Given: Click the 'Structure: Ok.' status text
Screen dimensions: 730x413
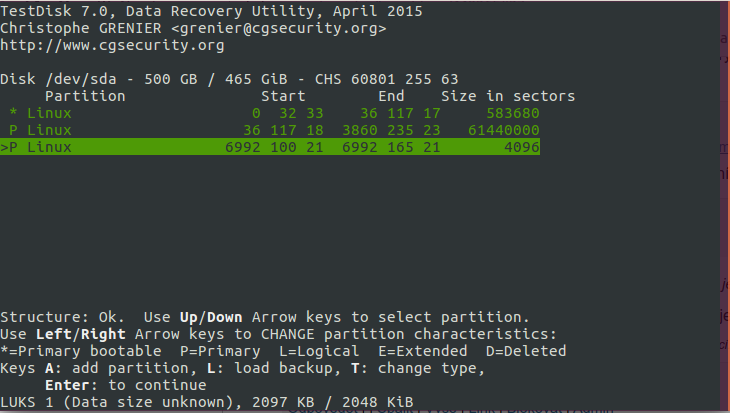Looking at the screenshot, I should pyautogui.click(x=62, y=317).
